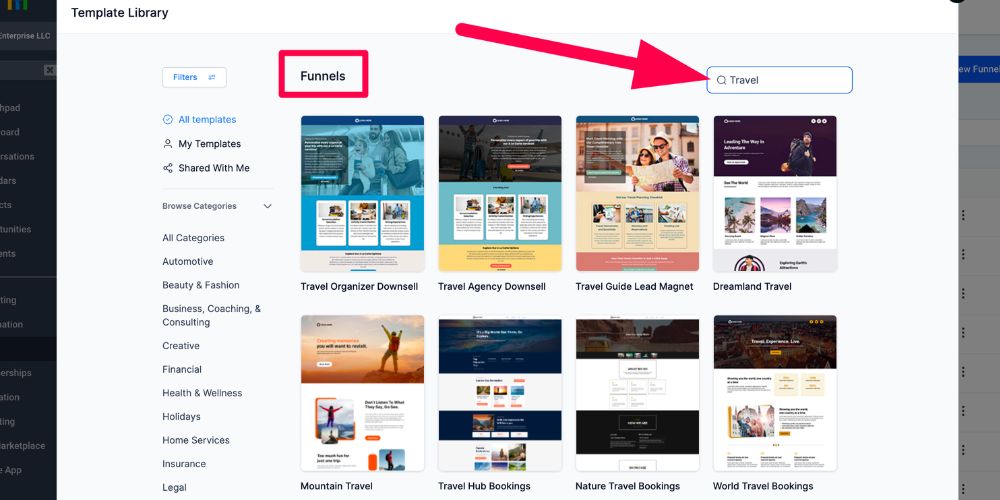Choose the Beauty & Fashion category
1000x500 pixels.
click(x=201, y=285)
